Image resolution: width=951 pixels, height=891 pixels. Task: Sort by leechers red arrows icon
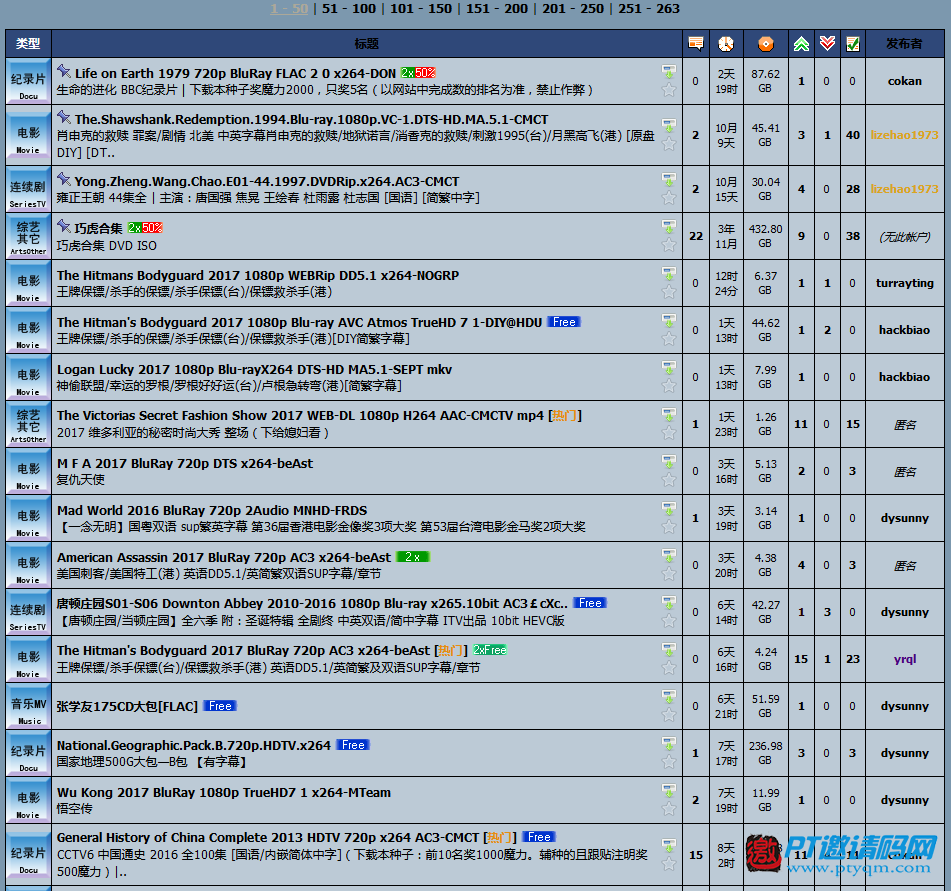(x=827, y=43)
